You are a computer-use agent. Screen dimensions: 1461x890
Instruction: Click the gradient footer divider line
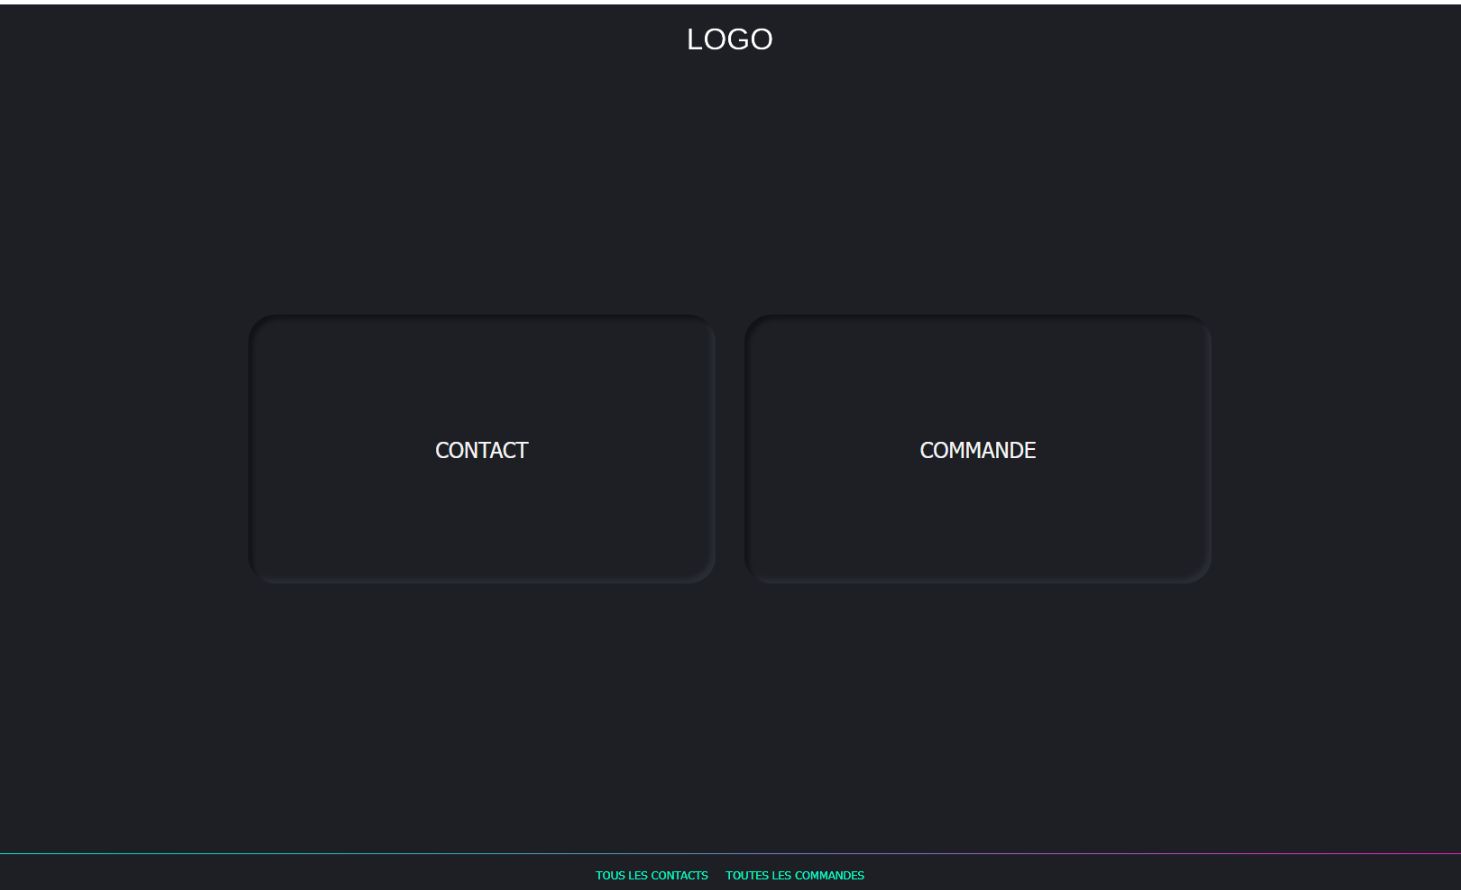730,854
